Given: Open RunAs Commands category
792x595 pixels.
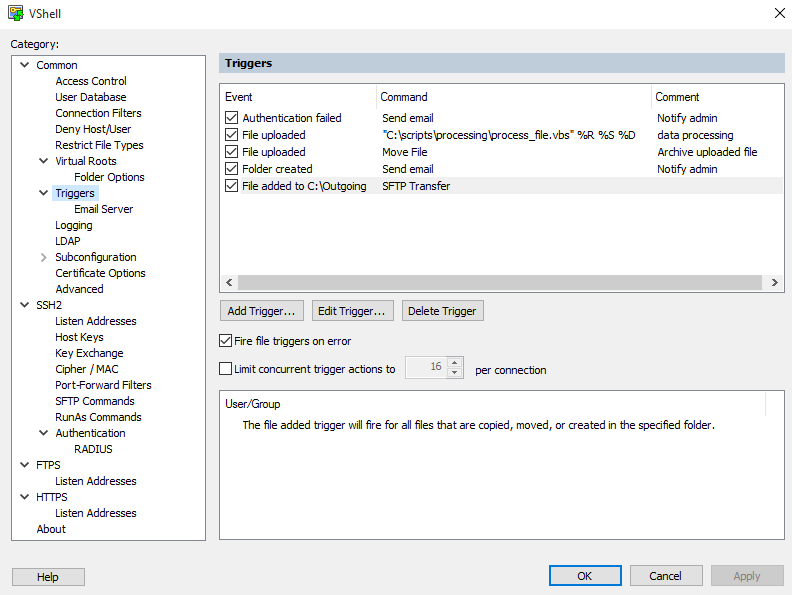Looking at the screenshot, I should [x=98, y=417].
